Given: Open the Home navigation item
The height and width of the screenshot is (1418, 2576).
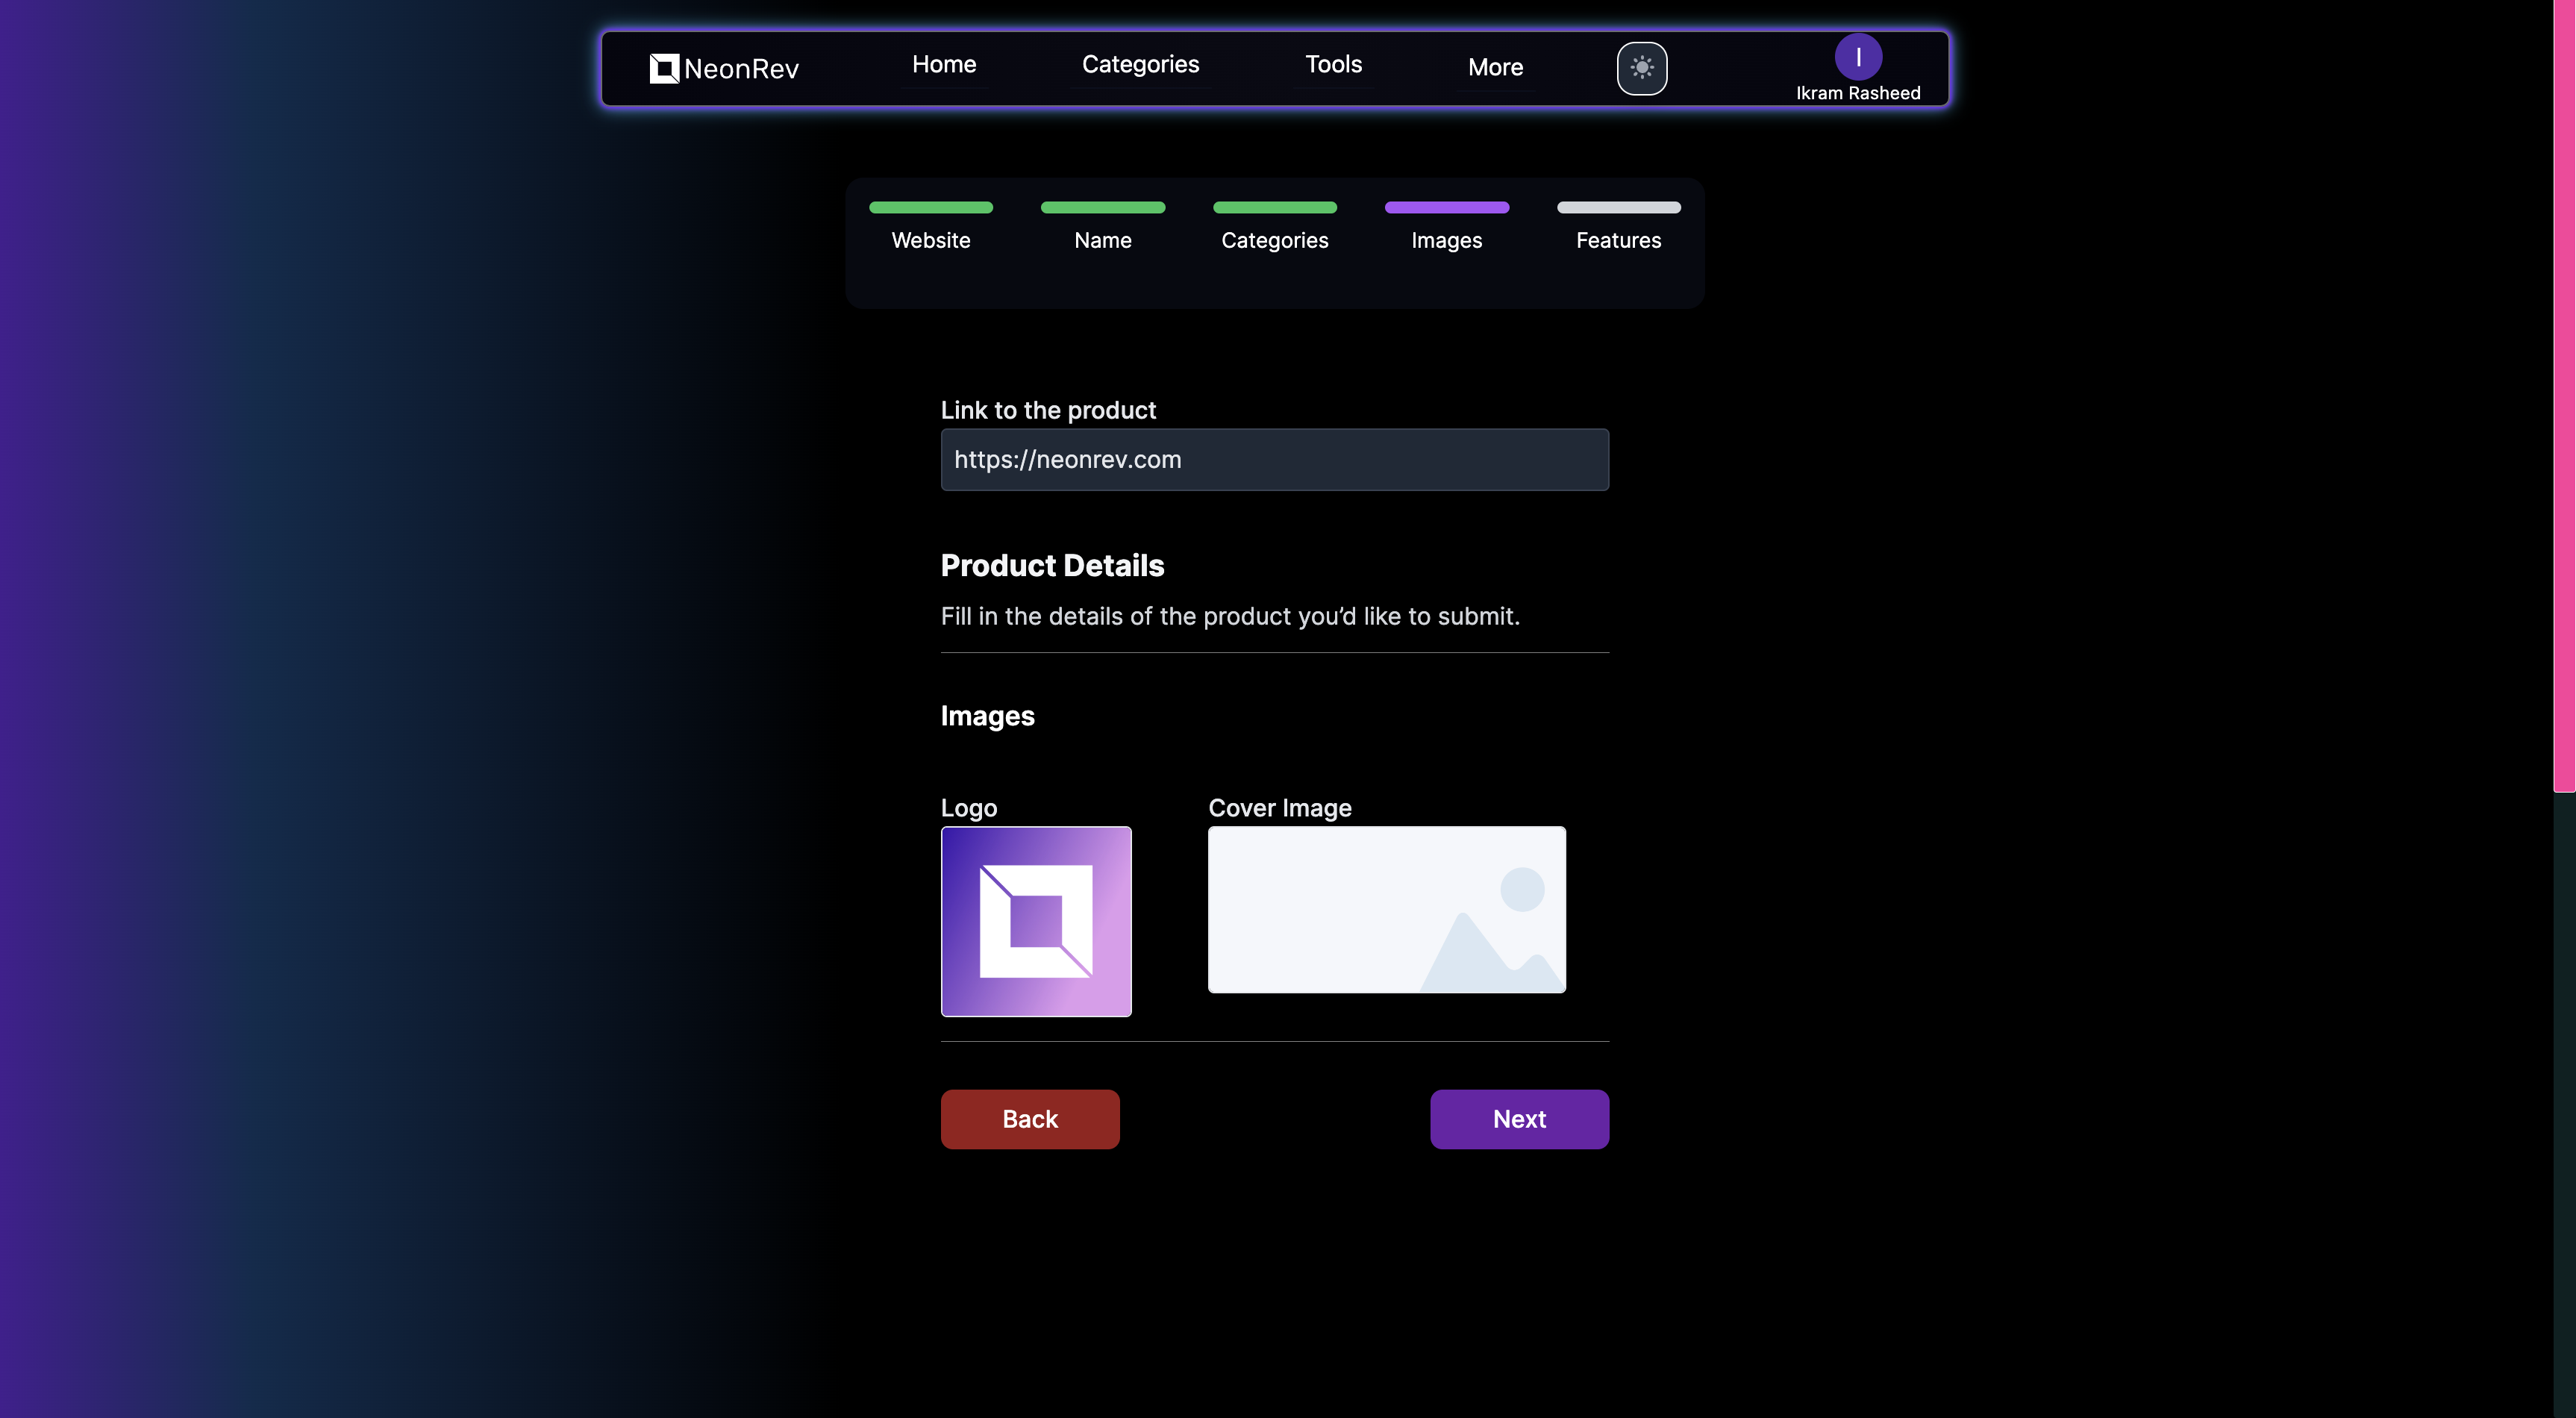Looking at the screenshot, I should coord(943,65).
